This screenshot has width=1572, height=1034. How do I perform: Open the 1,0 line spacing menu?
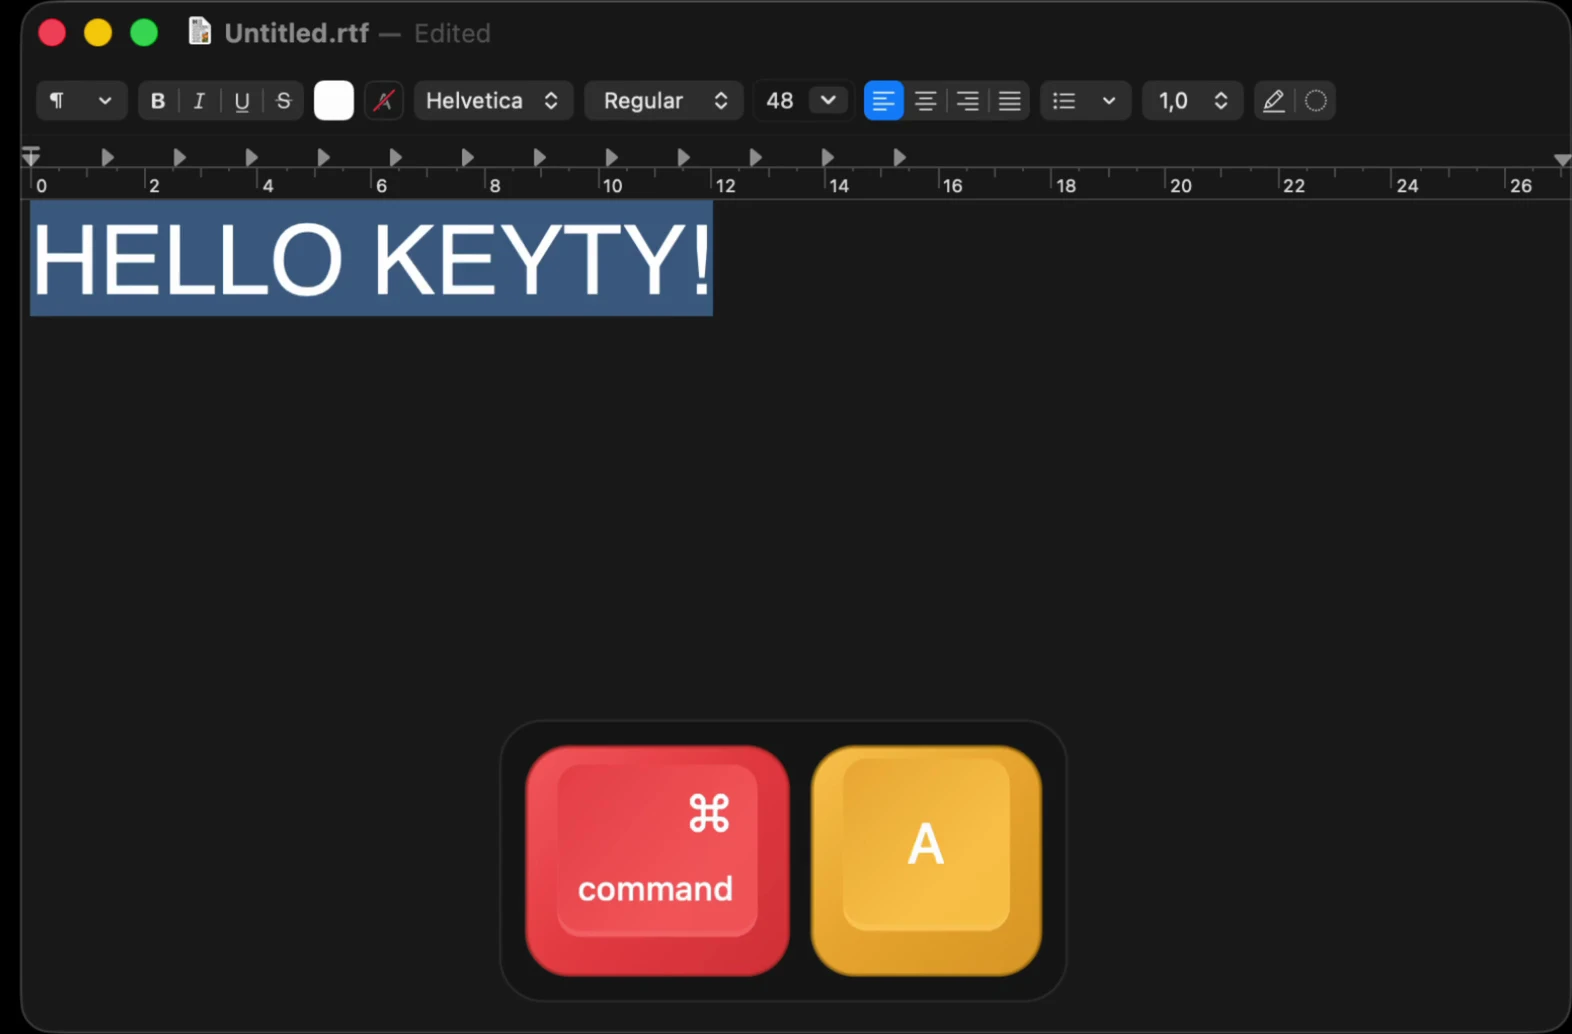point(1193,101)
